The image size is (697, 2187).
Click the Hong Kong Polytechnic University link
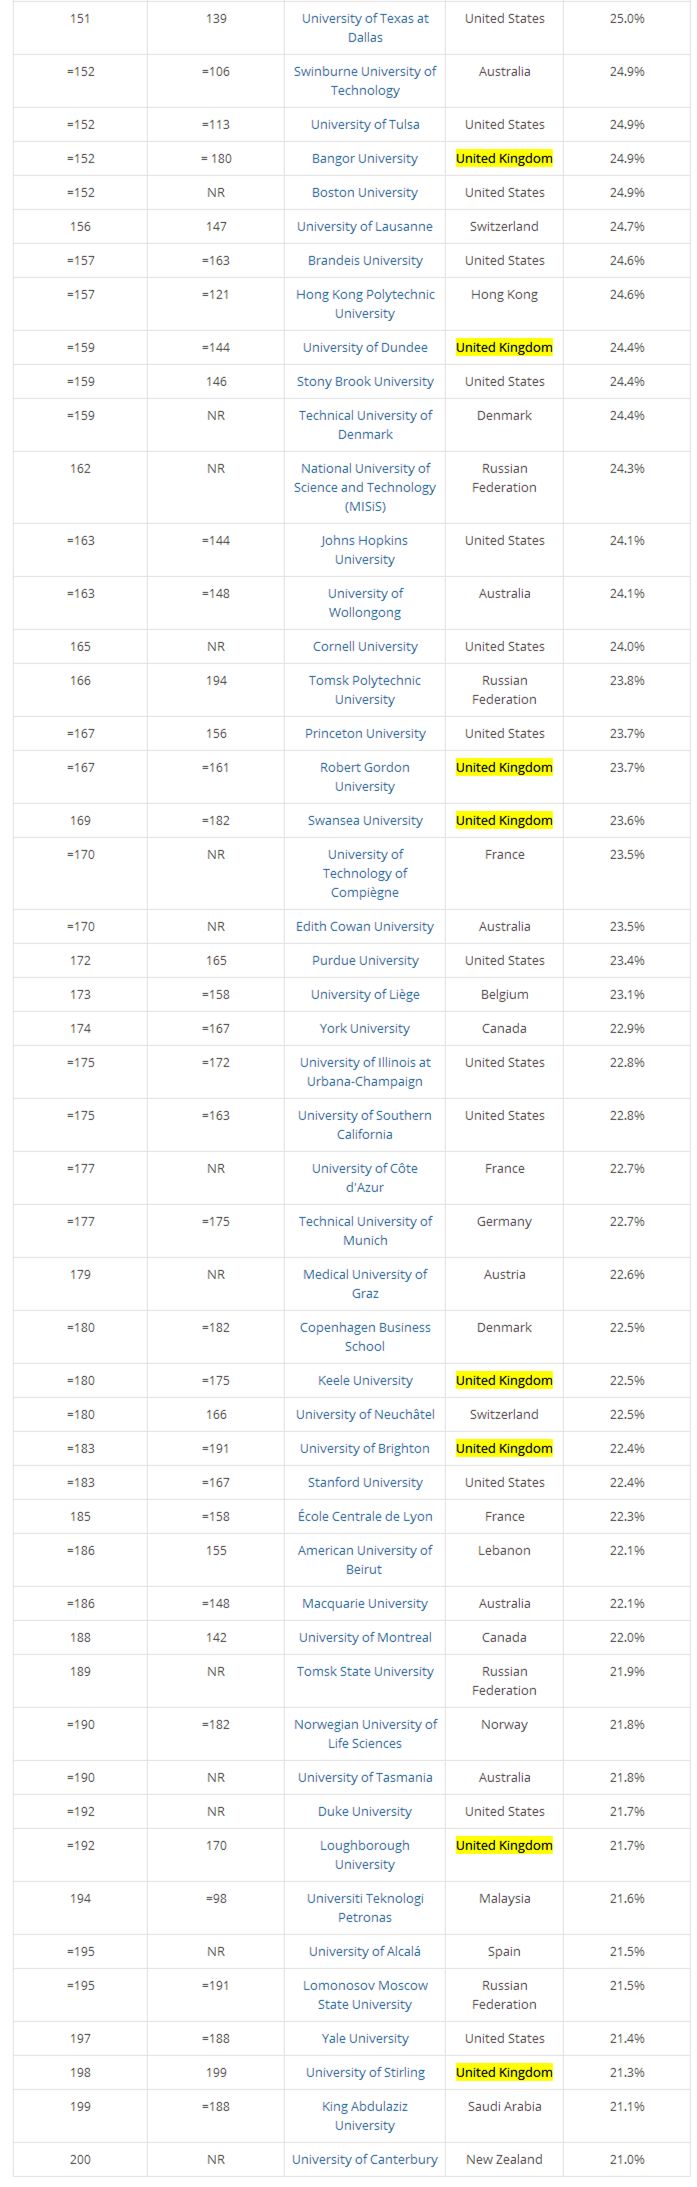pos(365,304)
